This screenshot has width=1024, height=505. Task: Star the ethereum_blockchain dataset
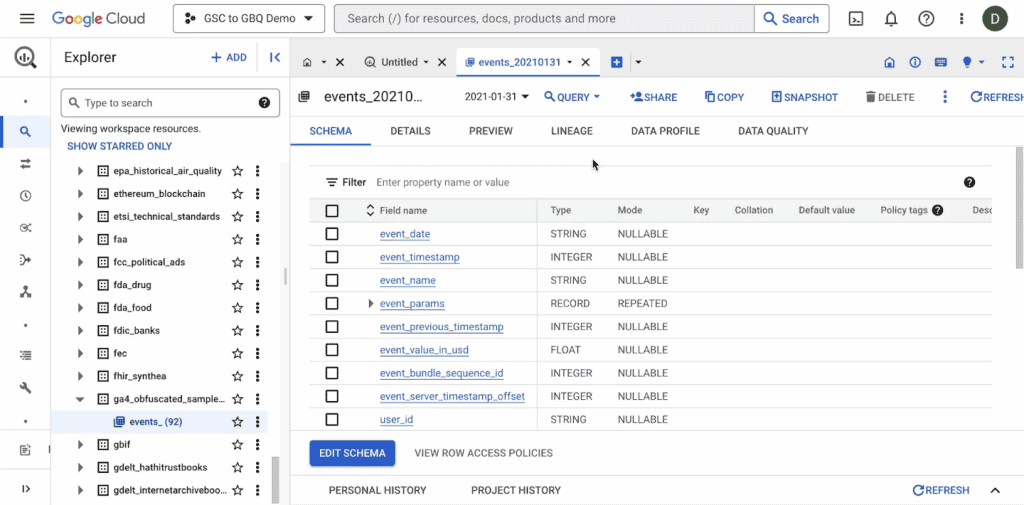pyautogui.click(x=238, y=194)
